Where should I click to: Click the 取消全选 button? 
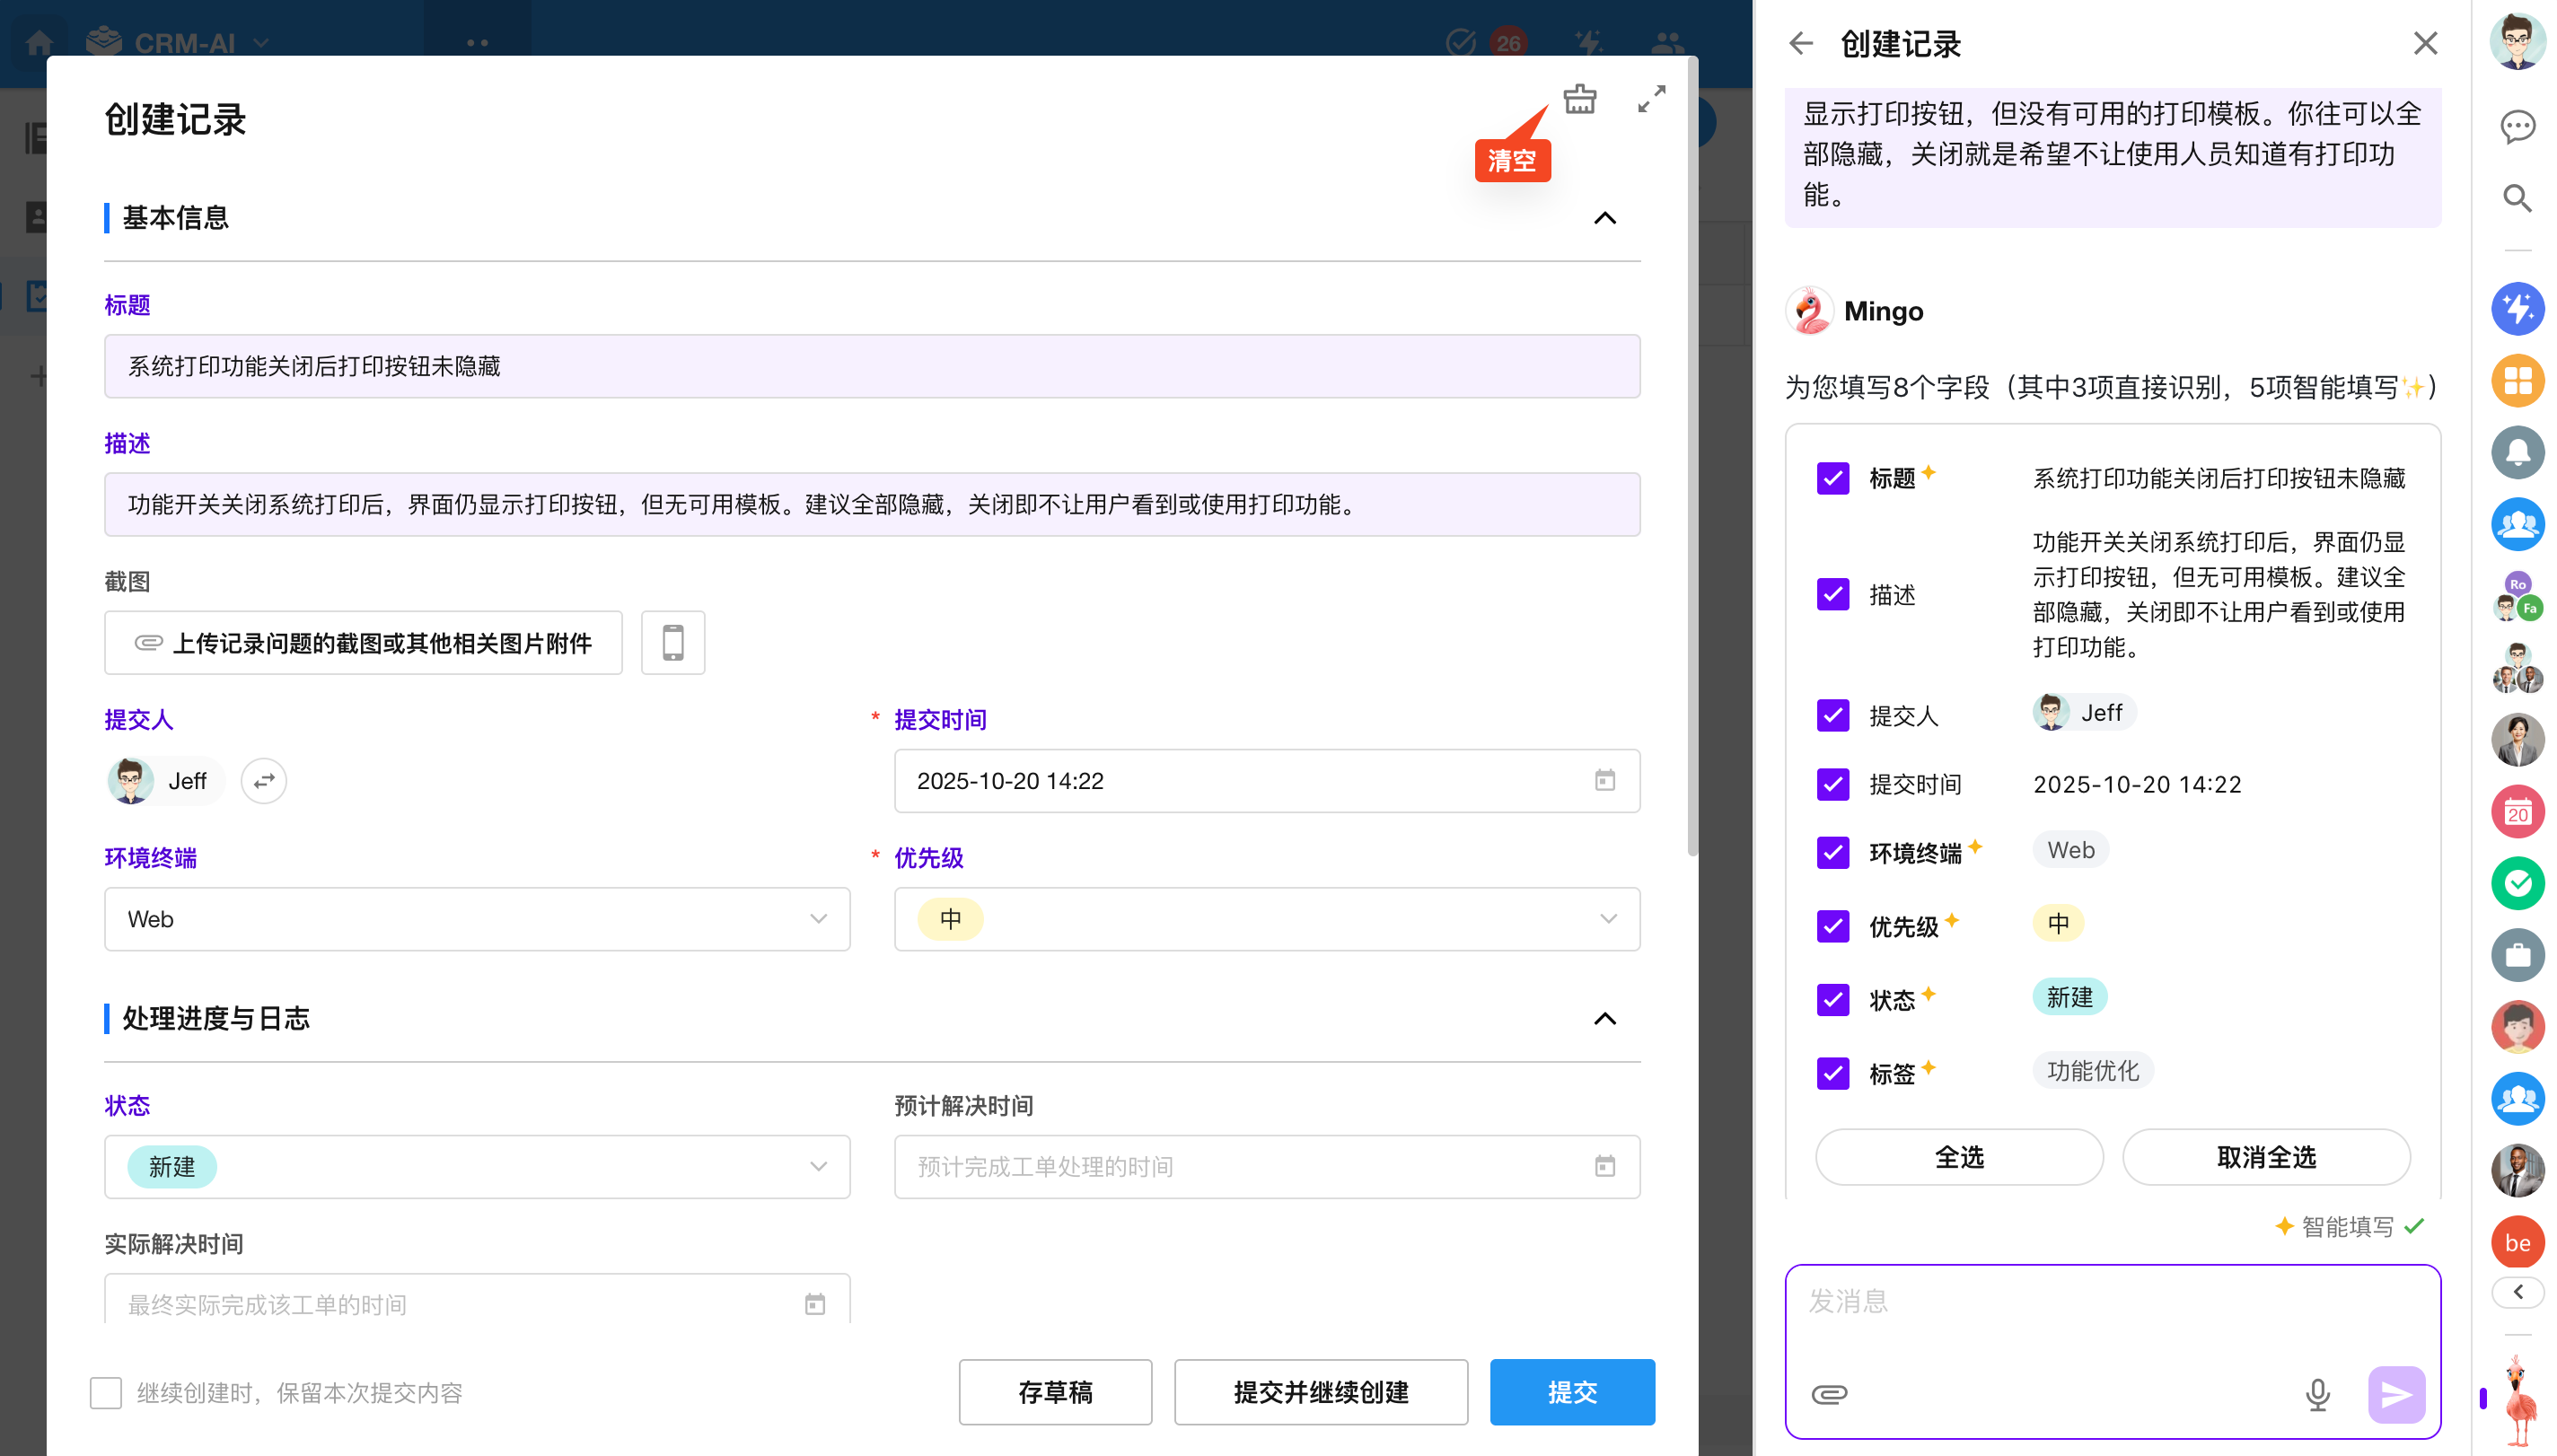(2265, 1157)
